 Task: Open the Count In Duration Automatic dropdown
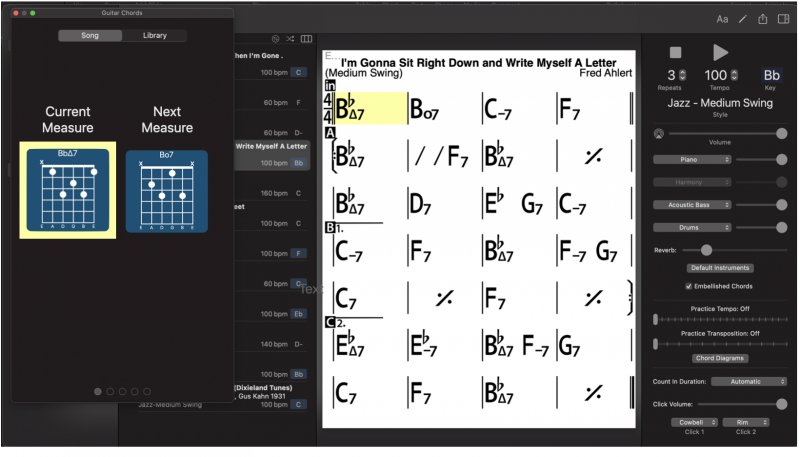(748, 382)
